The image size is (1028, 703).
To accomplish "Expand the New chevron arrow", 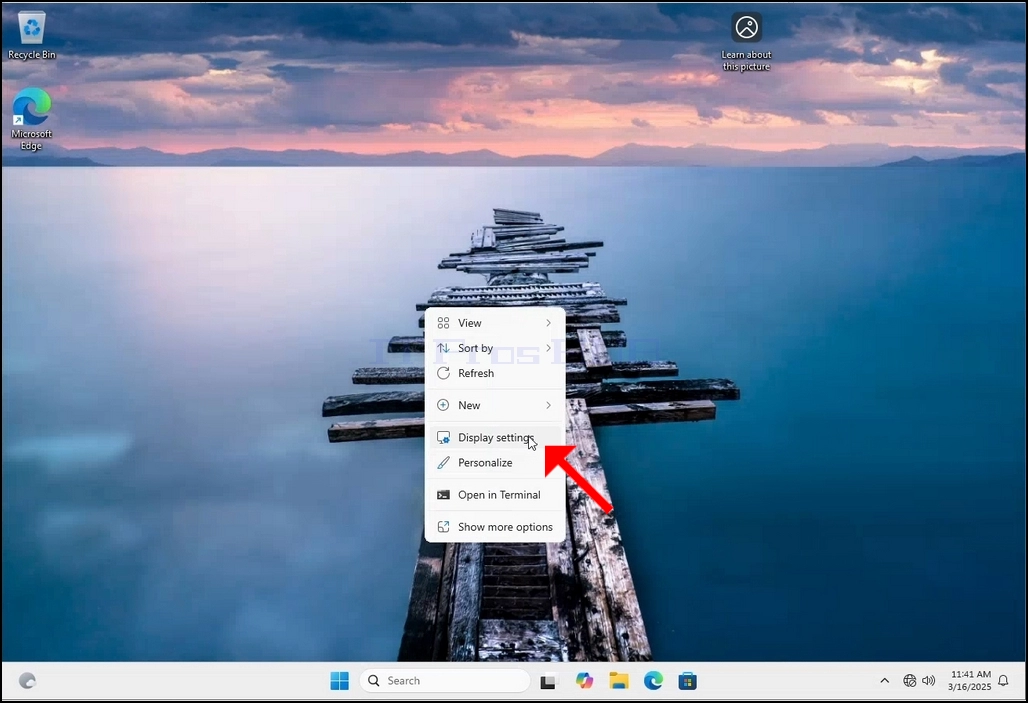I will [548, 405].
